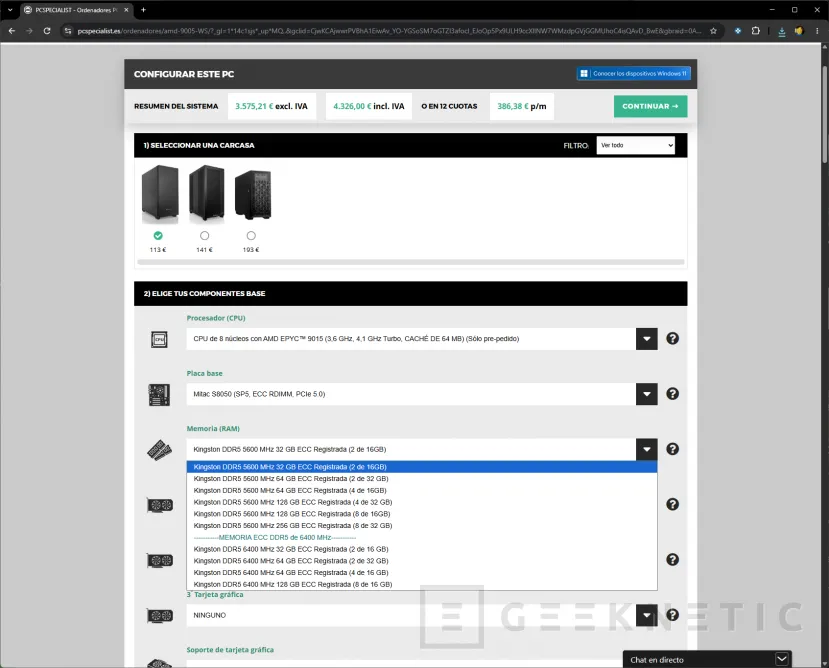Click the case list horizontal scrollbar
The image size is (829, 668).
(411, 262)
